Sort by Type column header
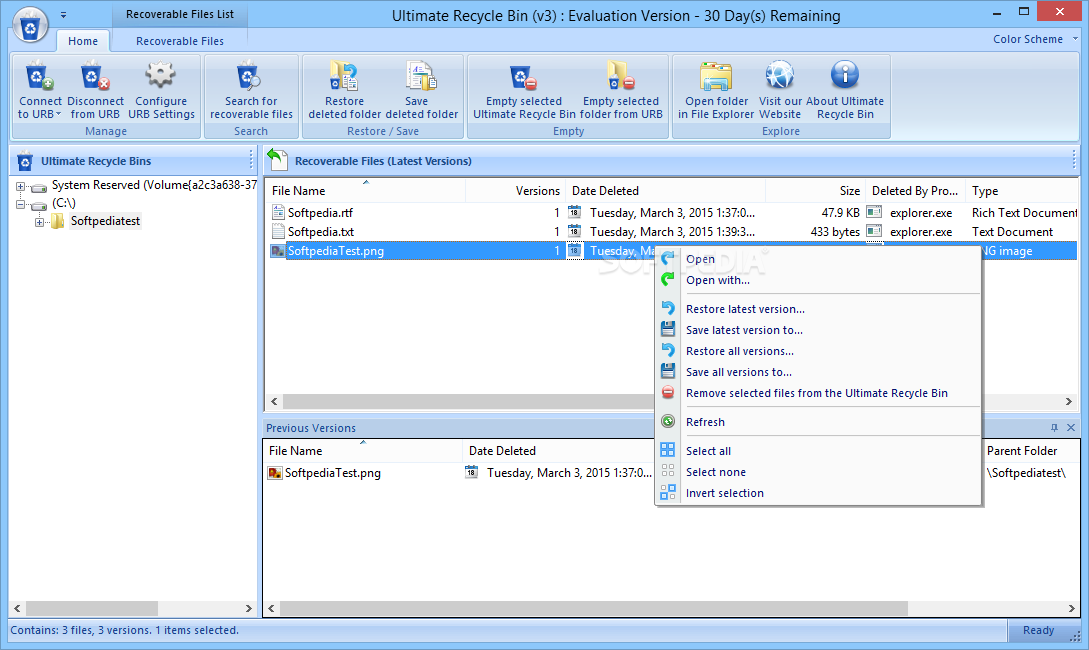 pos(1021,190)
